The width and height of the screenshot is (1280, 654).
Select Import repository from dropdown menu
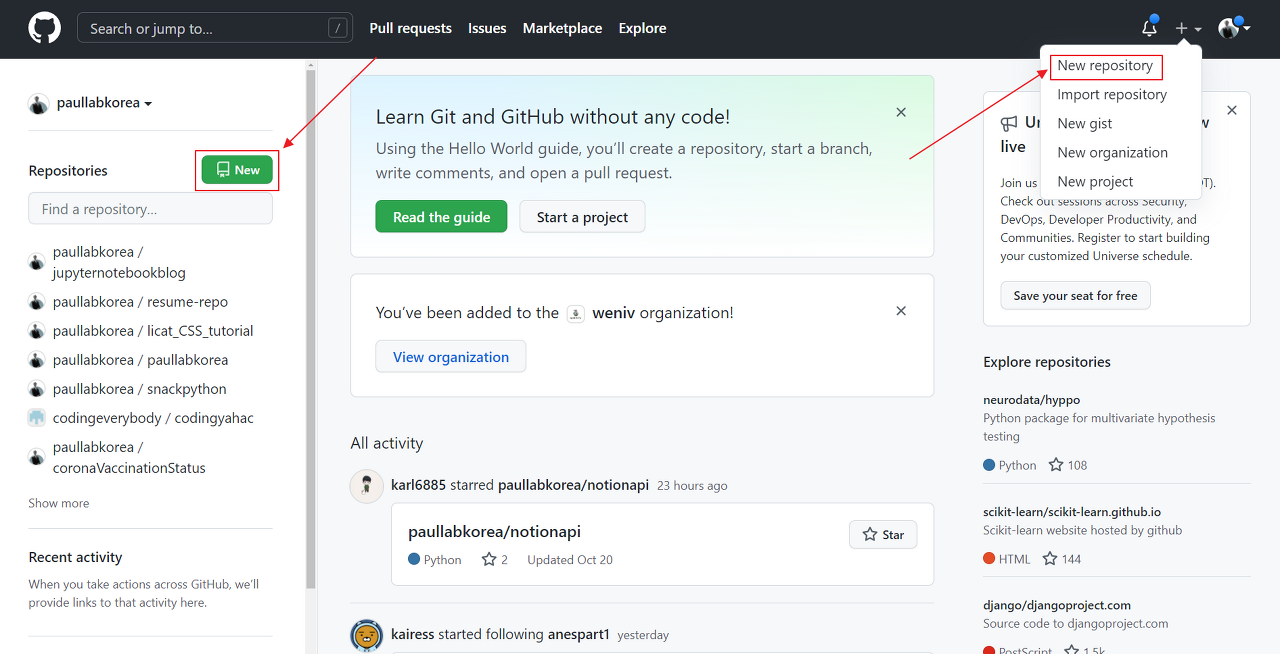point(1112,95)
